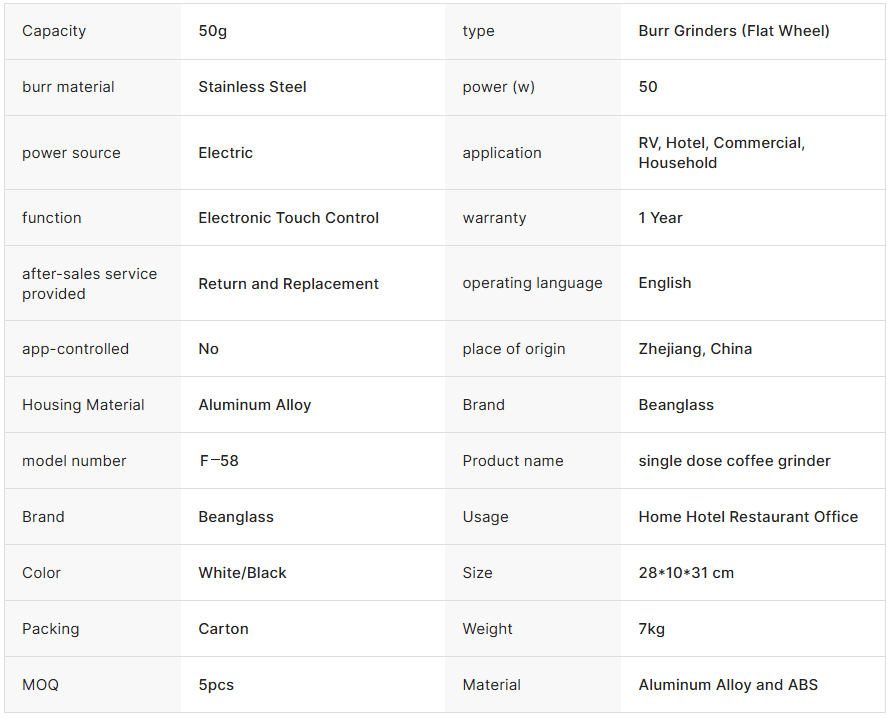This screenshot has height=719, width=891.
Task: Click the Home Hotel Restaurant Office value
Action: coord(748,517)
